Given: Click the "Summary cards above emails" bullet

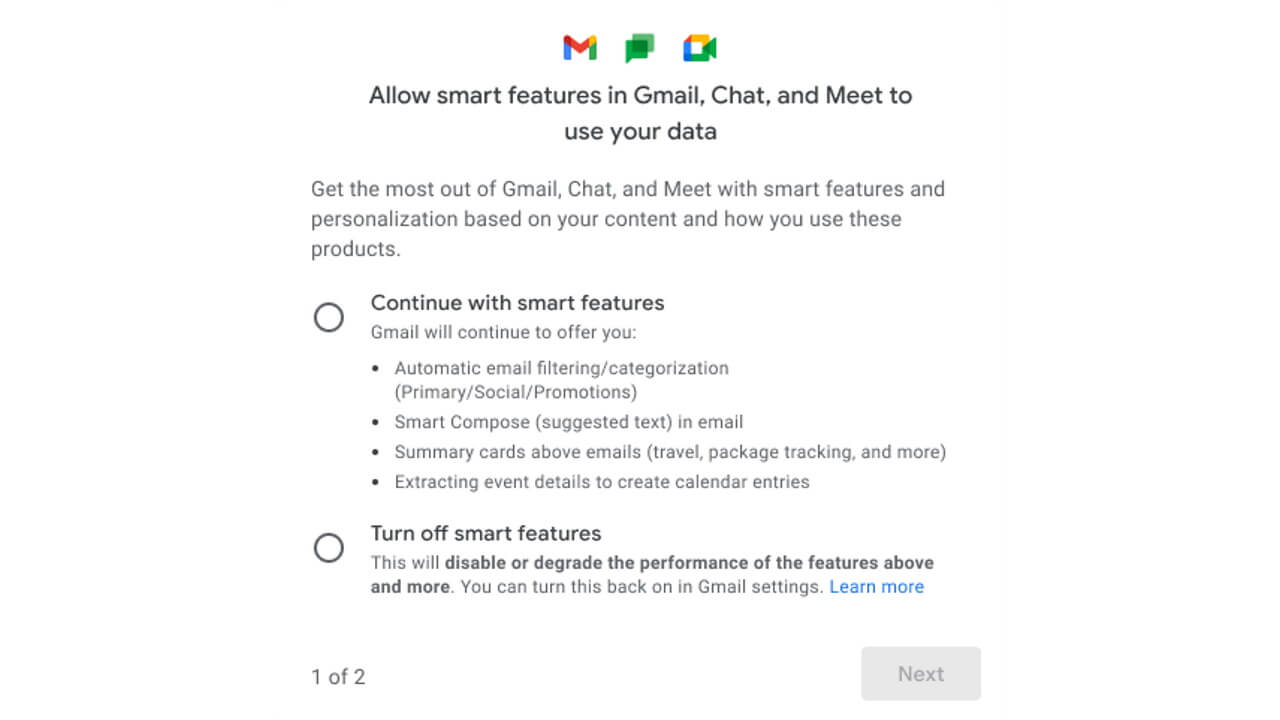Looking at the screenshot, I should coord(669,452).
